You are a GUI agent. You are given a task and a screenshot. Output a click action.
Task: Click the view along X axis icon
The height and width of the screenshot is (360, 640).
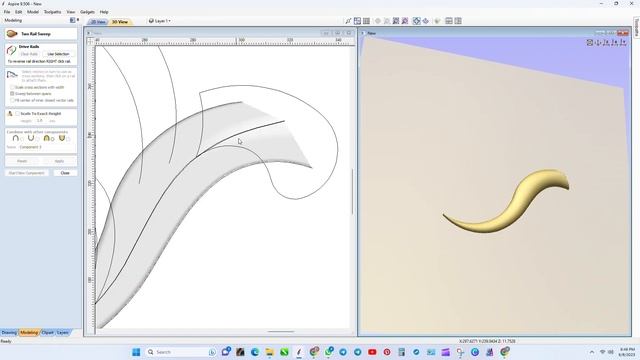point(598,42)
